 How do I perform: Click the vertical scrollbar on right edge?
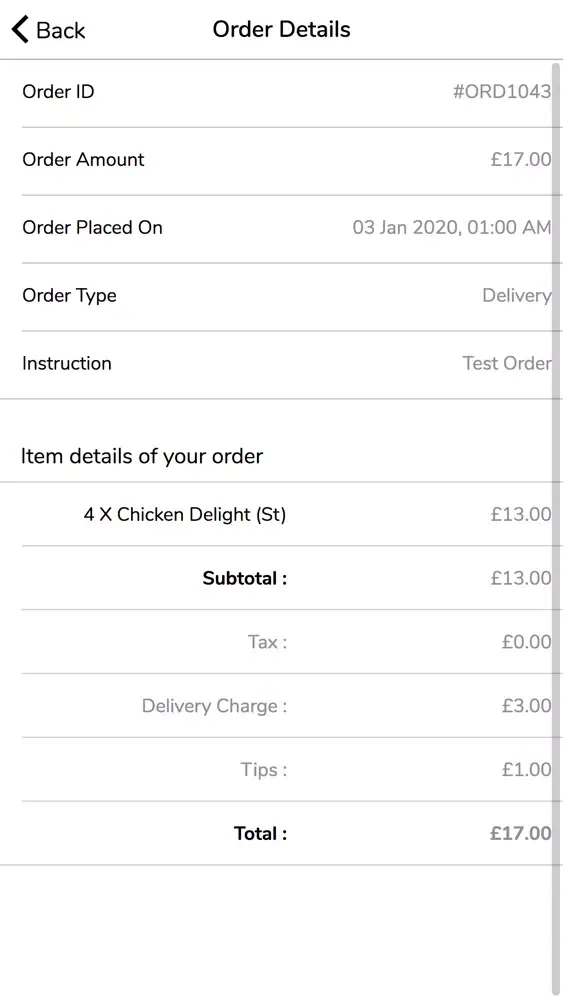tap(557, 528)
